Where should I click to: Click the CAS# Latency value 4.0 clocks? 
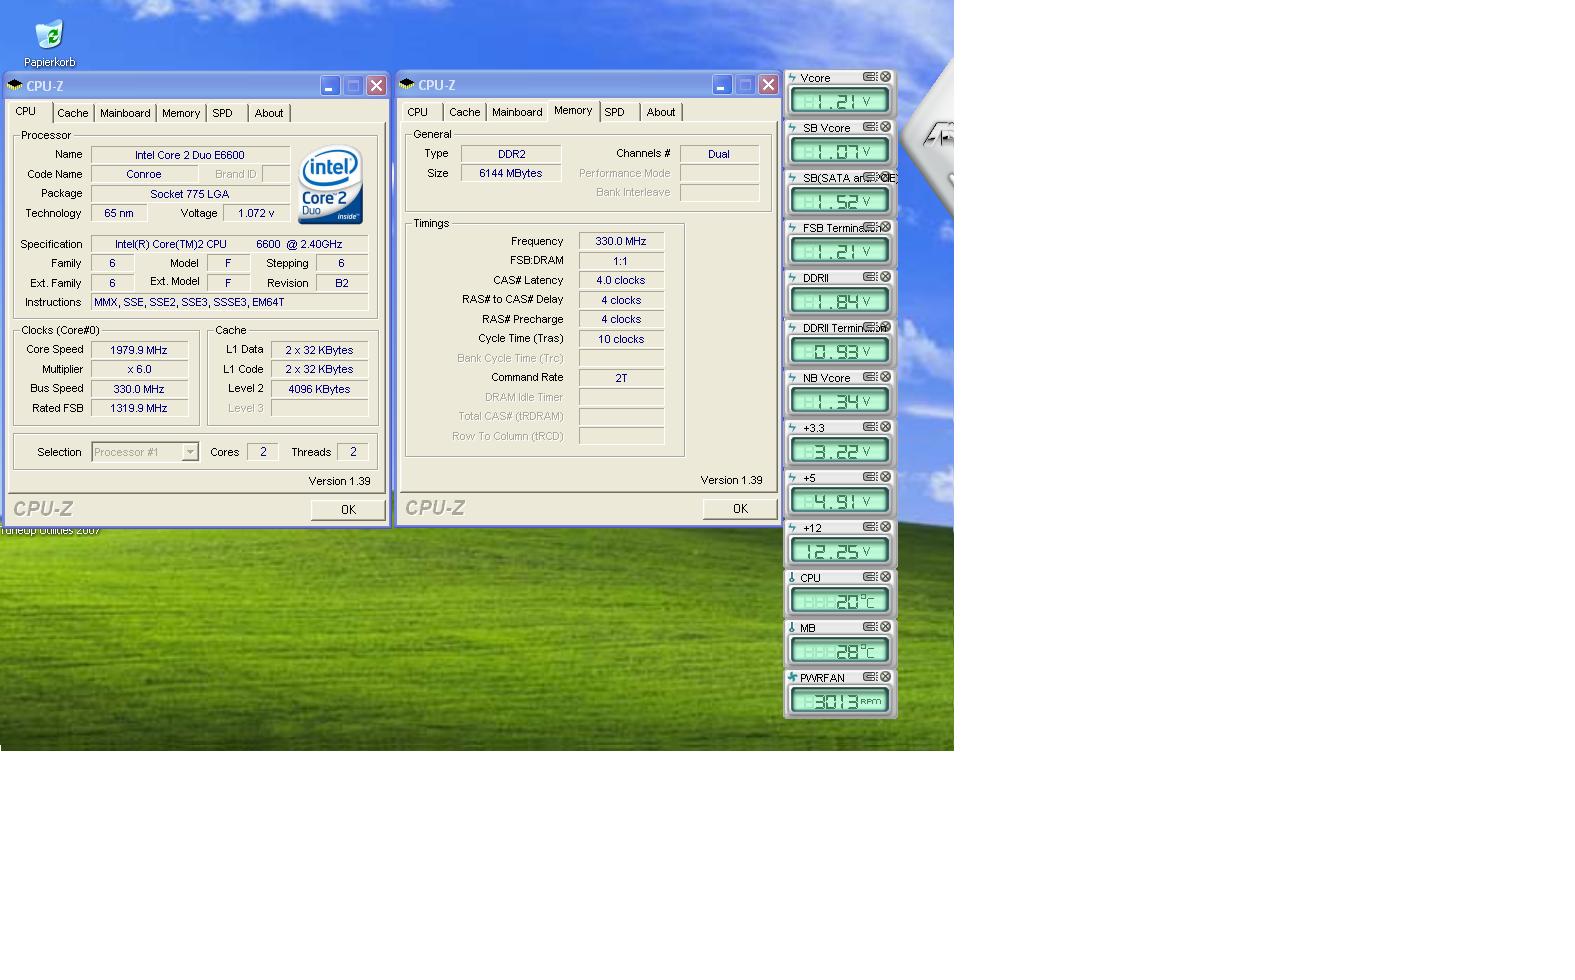621,281
